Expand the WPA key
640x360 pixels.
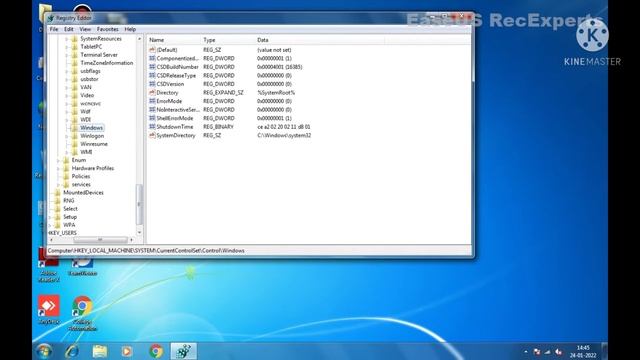[50, 225]
